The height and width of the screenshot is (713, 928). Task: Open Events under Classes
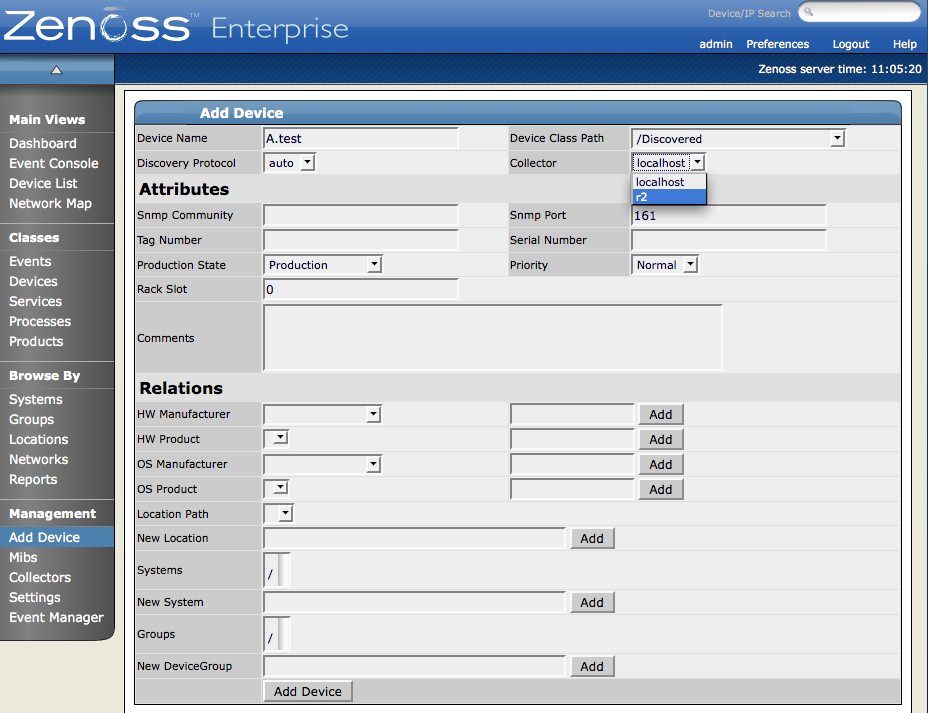click(x=30, y=262)
